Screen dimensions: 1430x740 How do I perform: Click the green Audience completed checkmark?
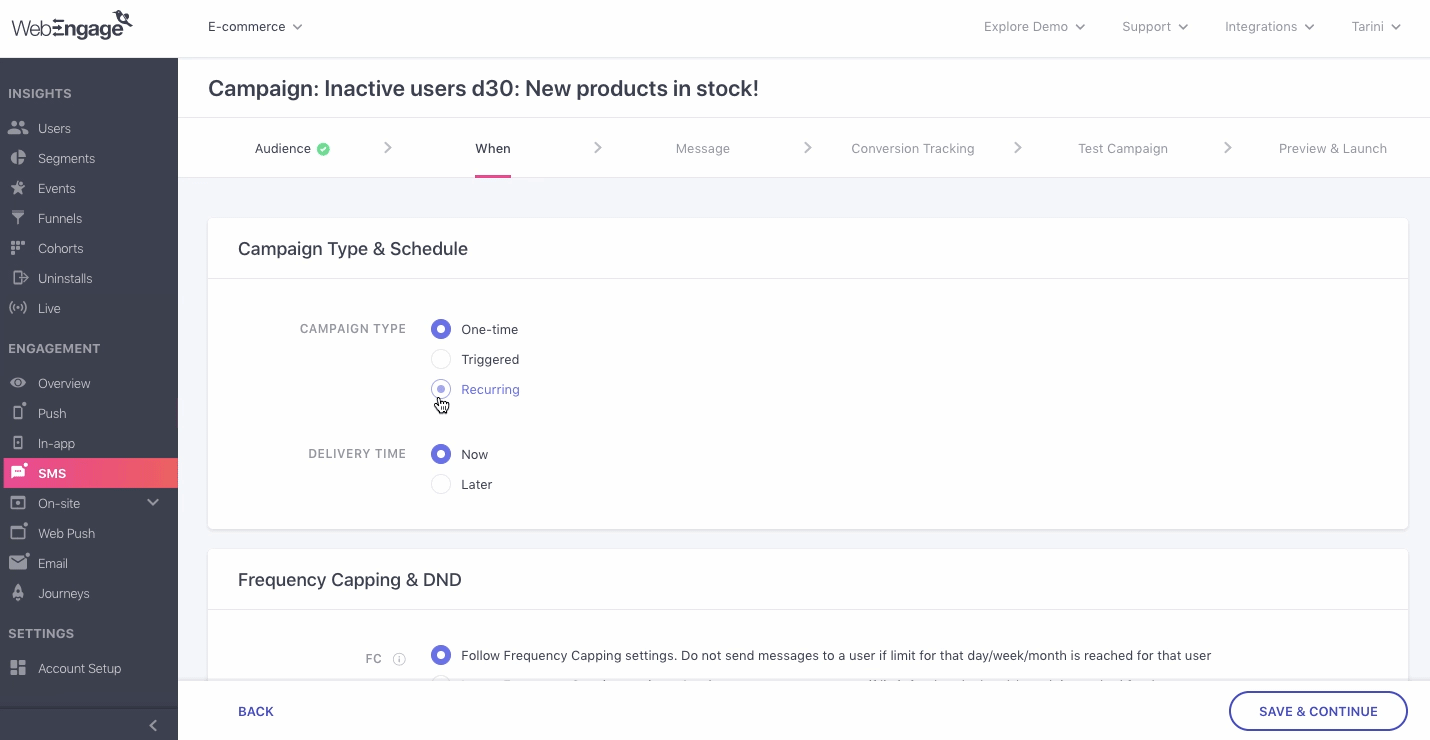[323, 149]
